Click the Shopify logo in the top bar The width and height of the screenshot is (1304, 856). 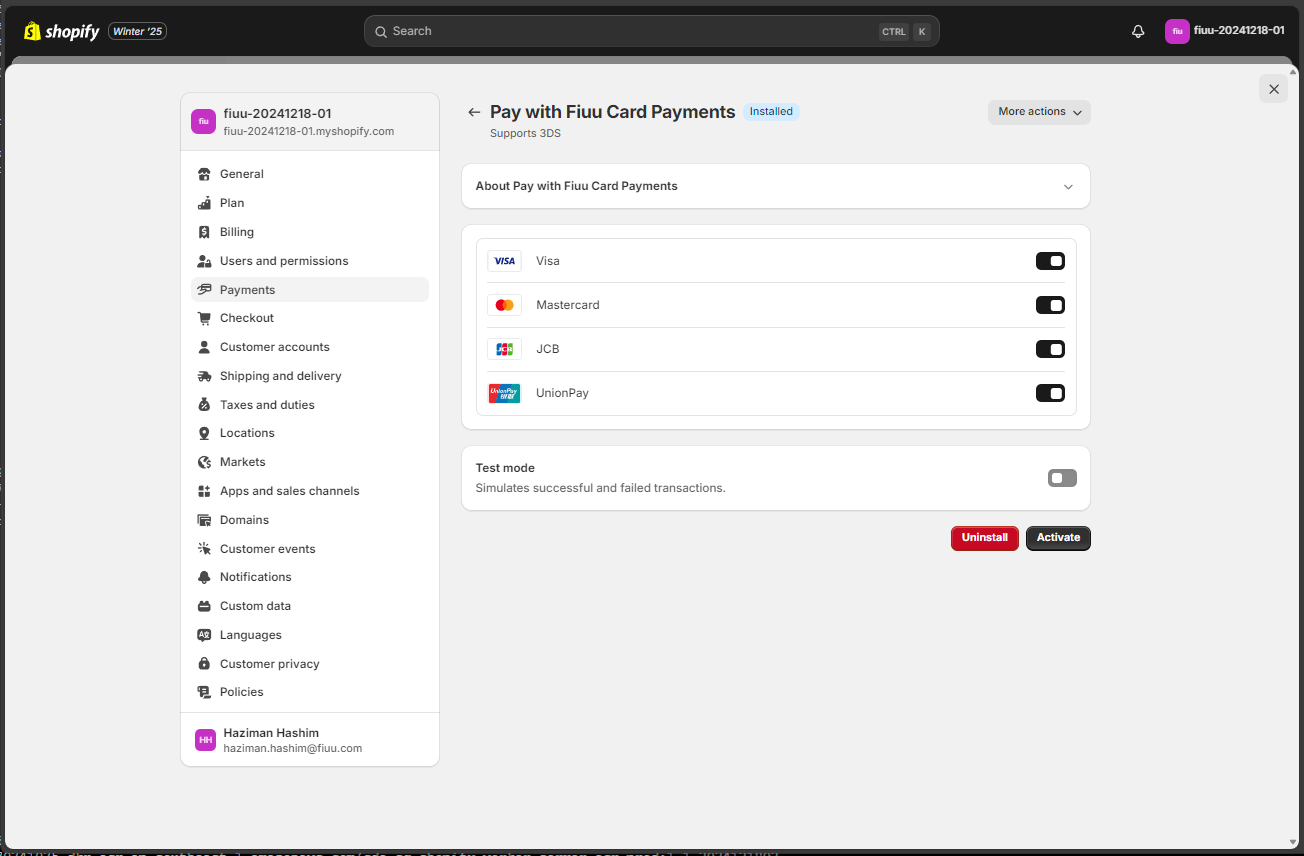pyautogui.click(x=62, y=31)
